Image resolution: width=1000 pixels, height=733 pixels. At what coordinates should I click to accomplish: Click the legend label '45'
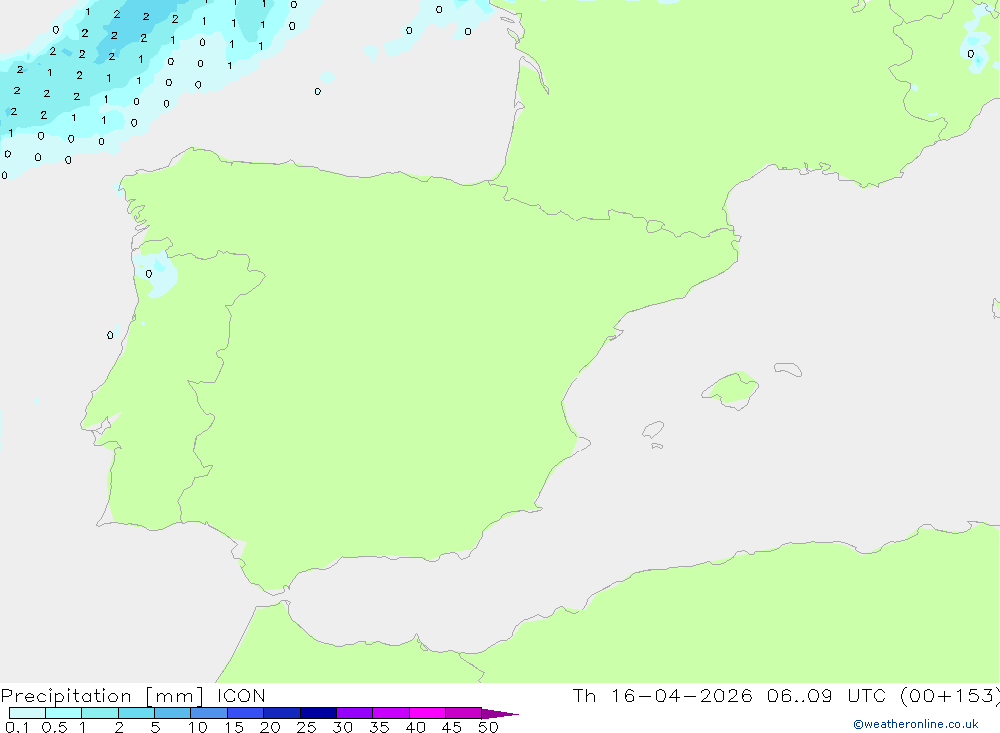[x=452, y=727]
